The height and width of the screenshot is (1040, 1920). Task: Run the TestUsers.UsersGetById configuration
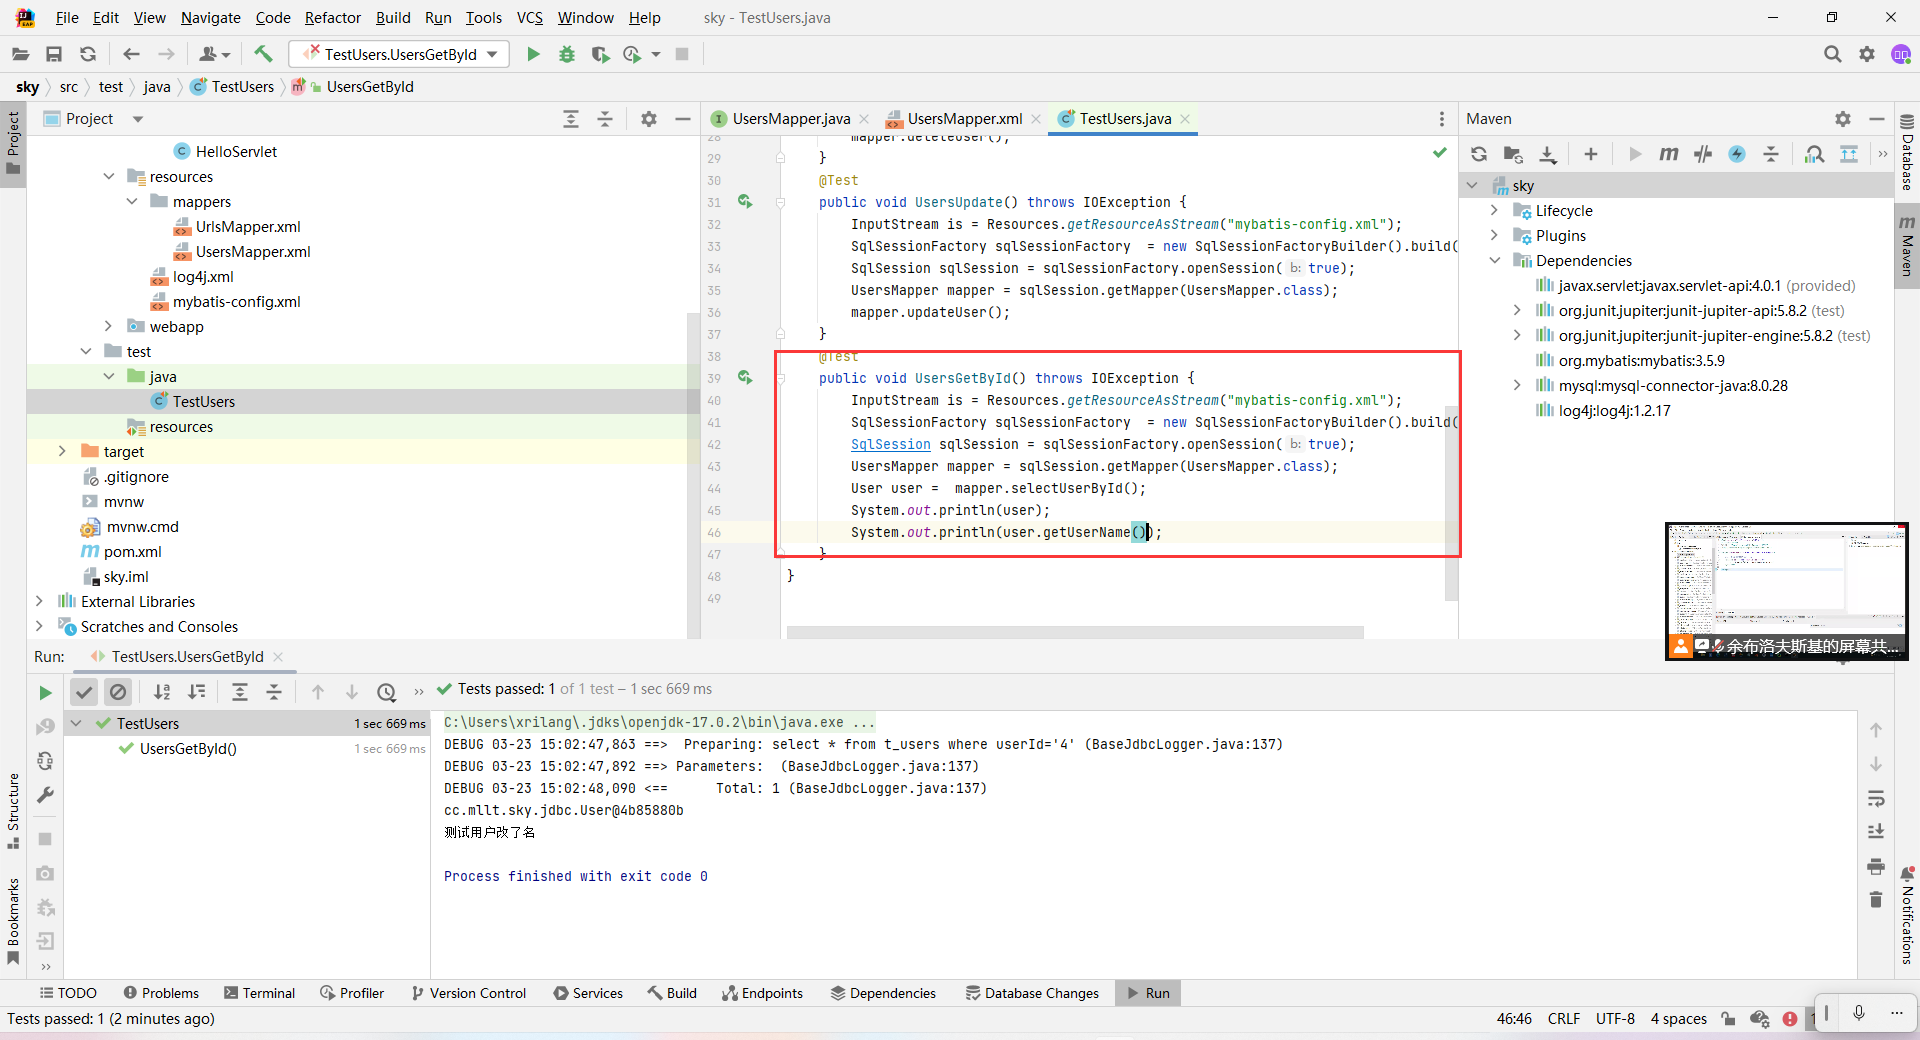coord(533,54)
